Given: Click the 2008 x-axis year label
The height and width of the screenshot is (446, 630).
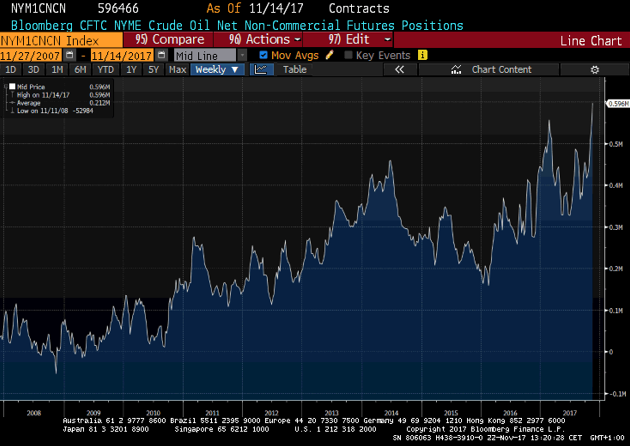Looking at the screenshot, I should (34, 413).
